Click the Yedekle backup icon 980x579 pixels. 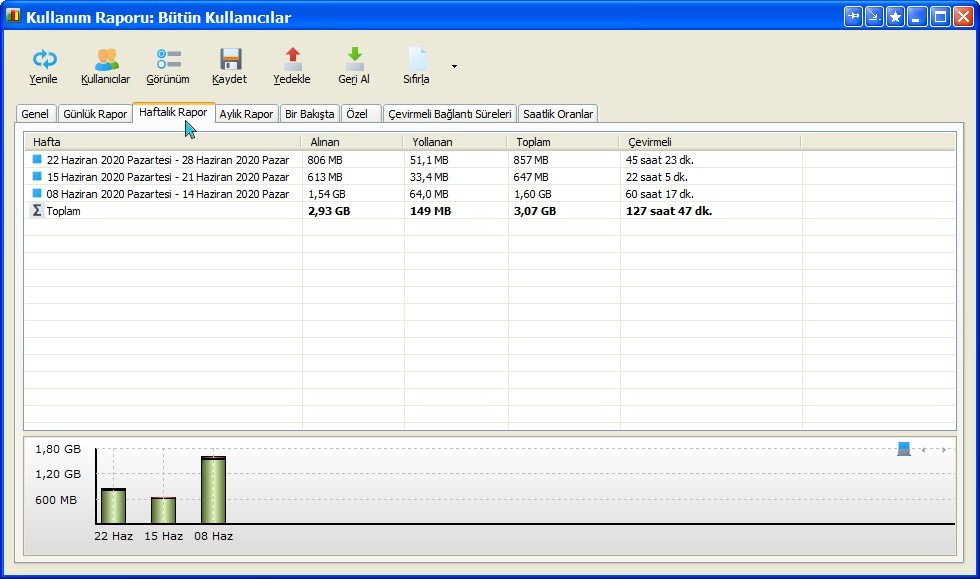coord(292,59)
